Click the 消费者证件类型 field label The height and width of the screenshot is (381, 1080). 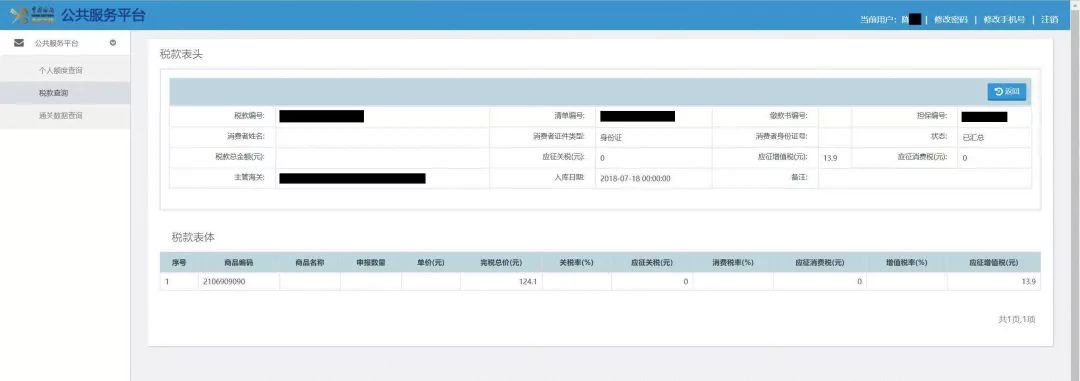(x=558, y=136)
